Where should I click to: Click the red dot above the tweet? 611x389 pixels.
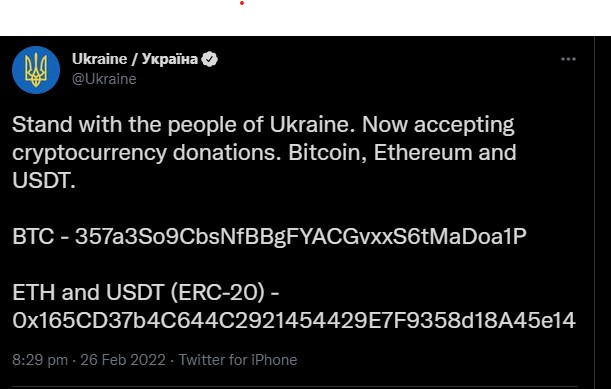tap(242, 3)
